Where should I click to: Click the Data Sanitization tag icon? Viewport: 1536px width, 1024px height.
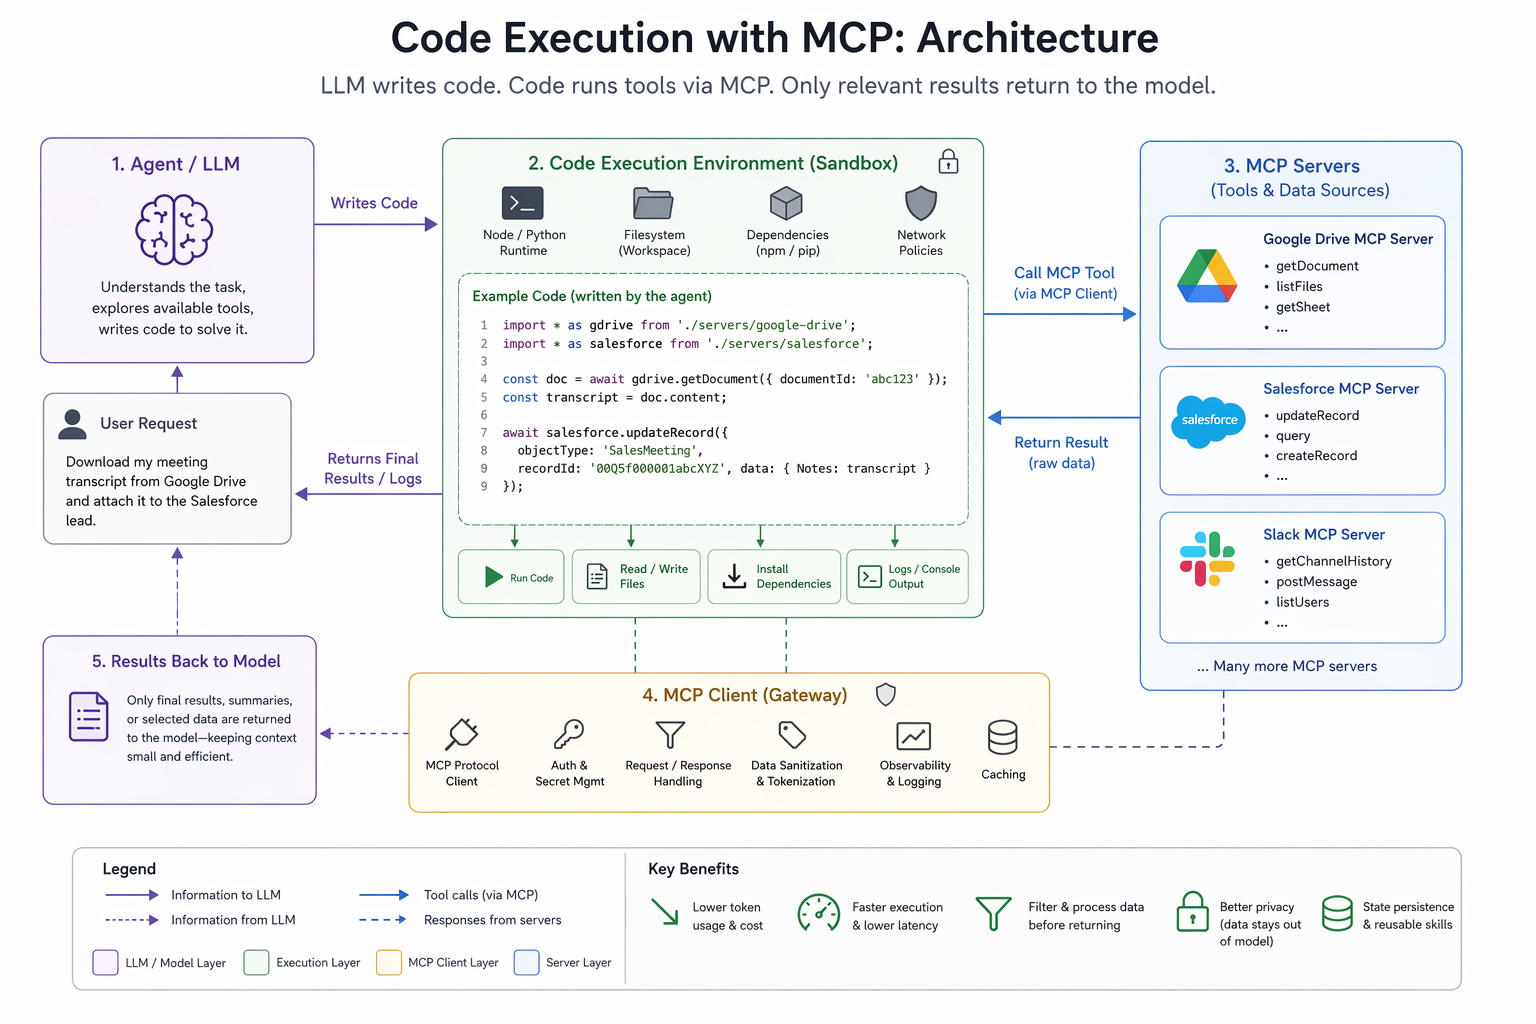tap(792, 735)
